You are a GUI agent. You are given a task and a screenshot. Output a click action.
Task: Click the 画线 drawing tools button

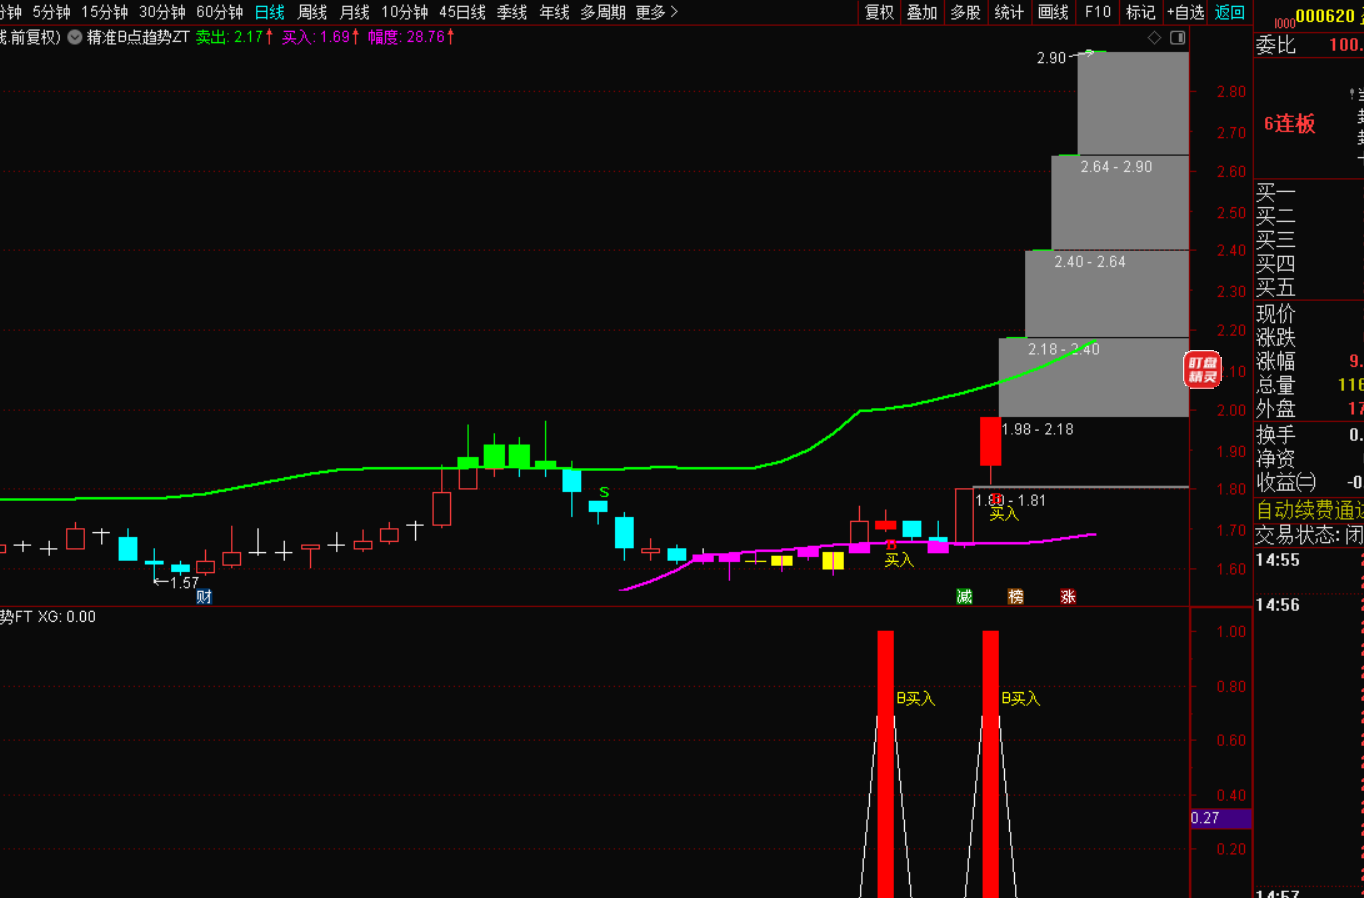(x=1053, y=12)
